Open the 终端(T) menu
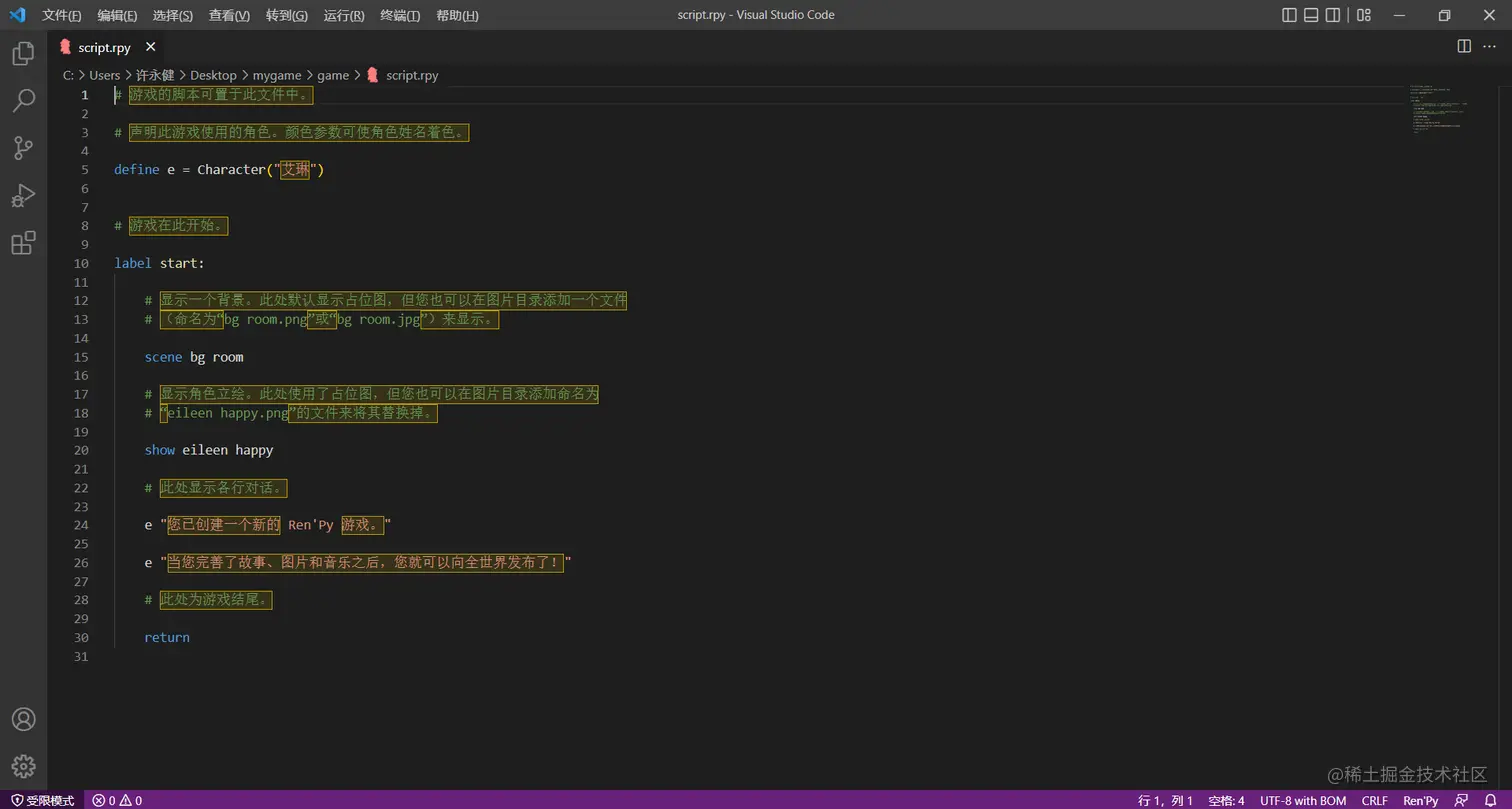This screenshot has height=809, width=1512. 400,15
